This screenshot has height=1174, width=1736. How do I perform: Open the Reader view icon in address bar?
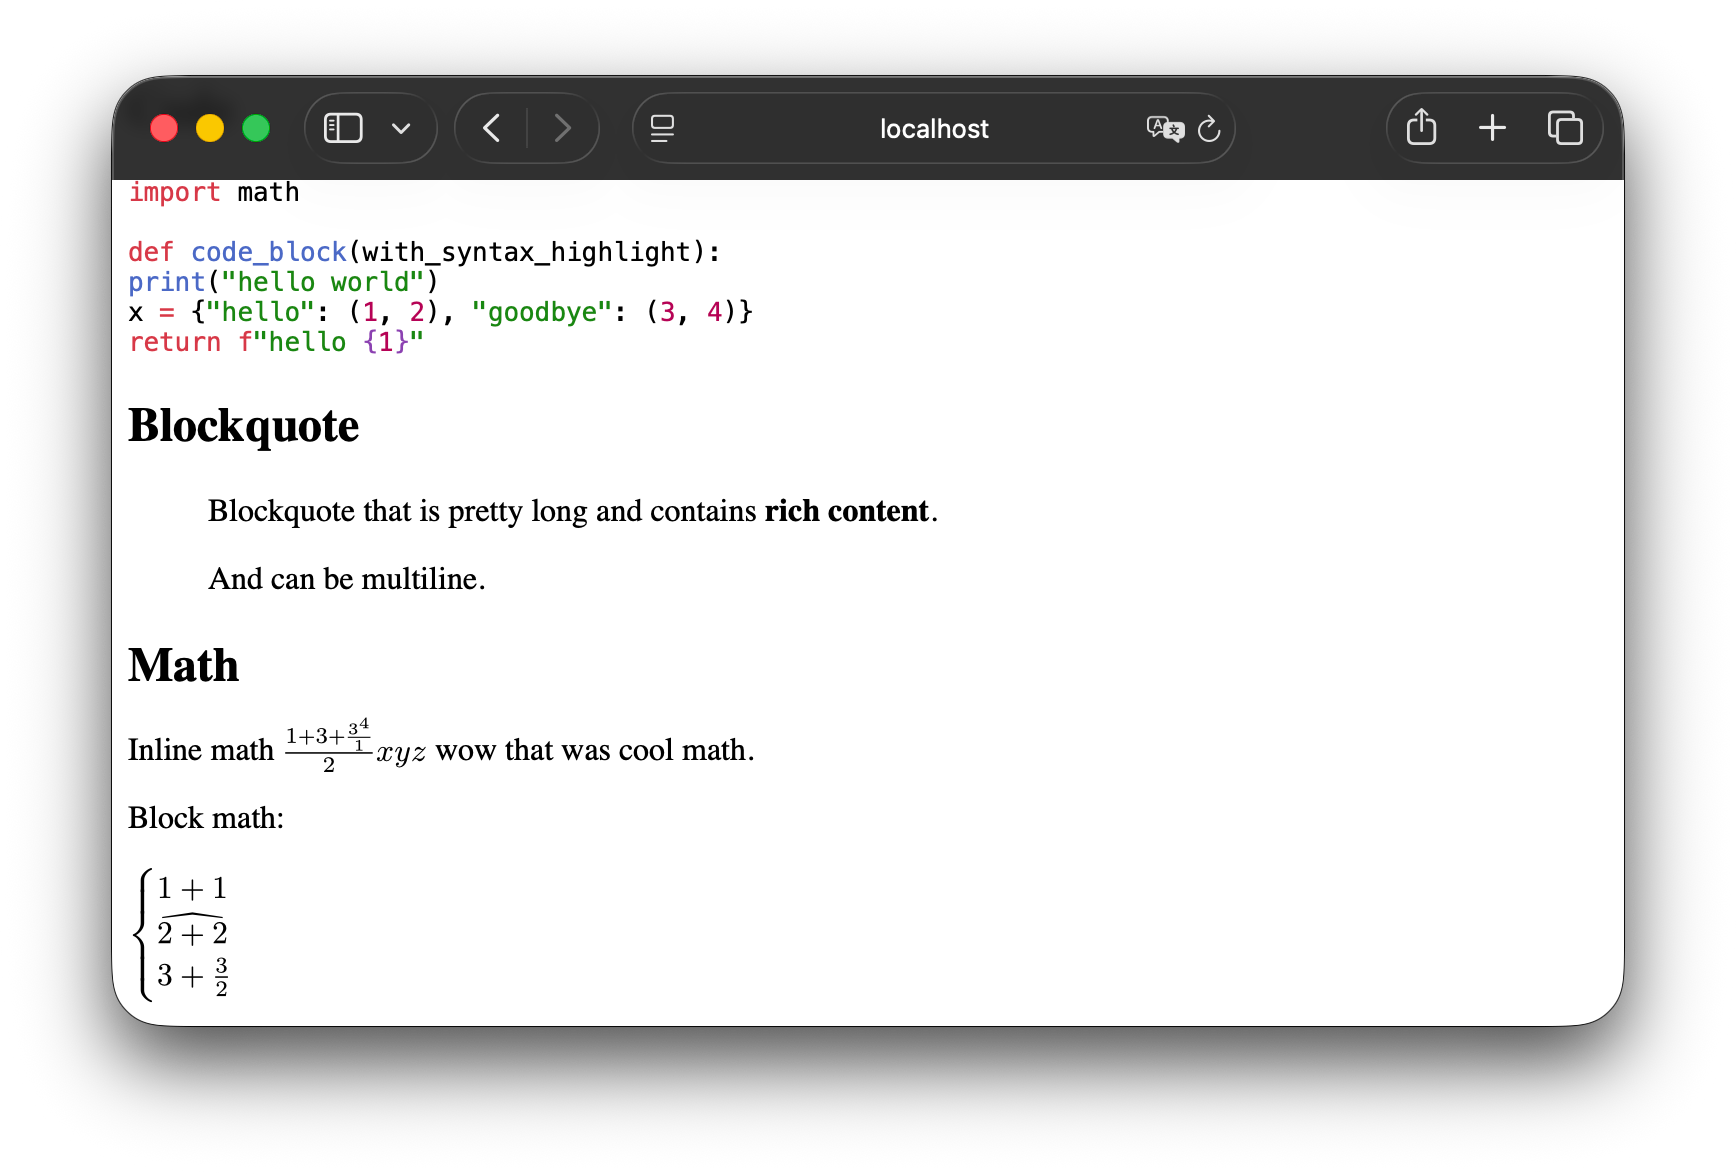pos(662,128)
